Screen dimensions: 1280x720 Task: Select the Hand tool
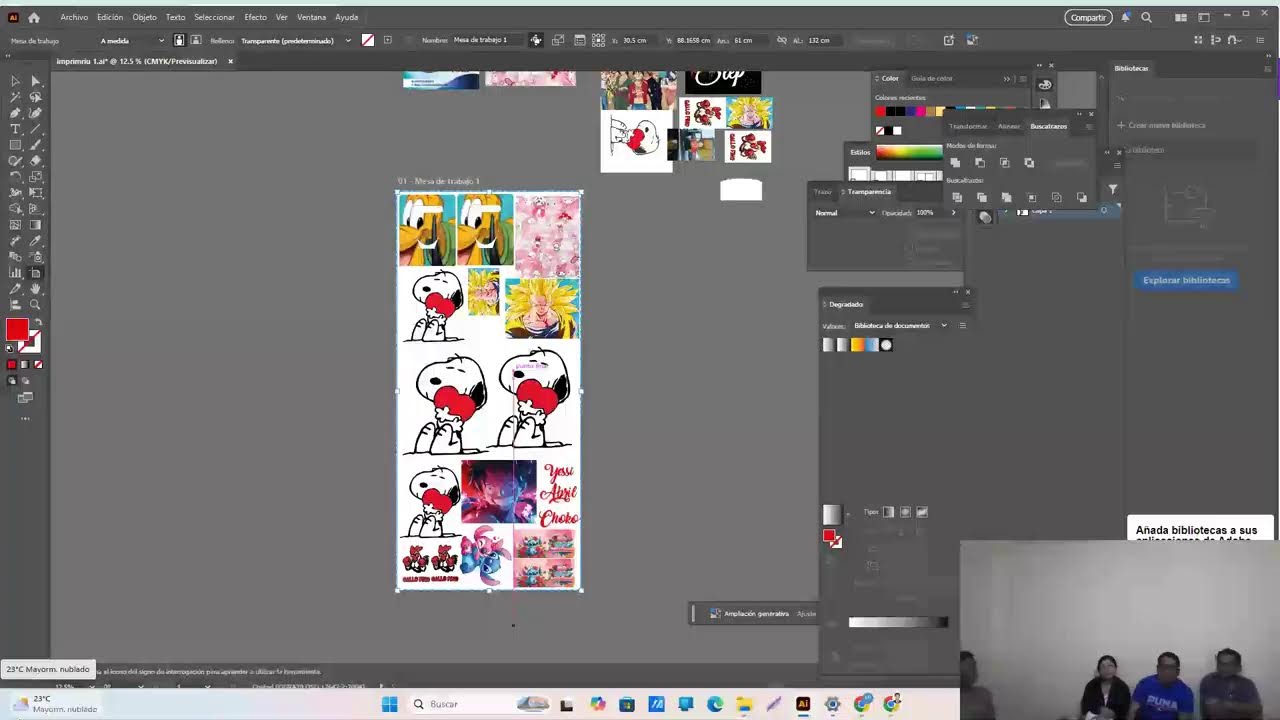click(35, 289)
